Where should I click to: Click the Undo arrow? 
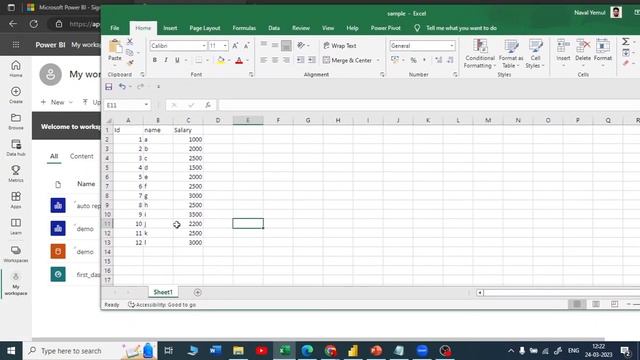coord(122,87)
